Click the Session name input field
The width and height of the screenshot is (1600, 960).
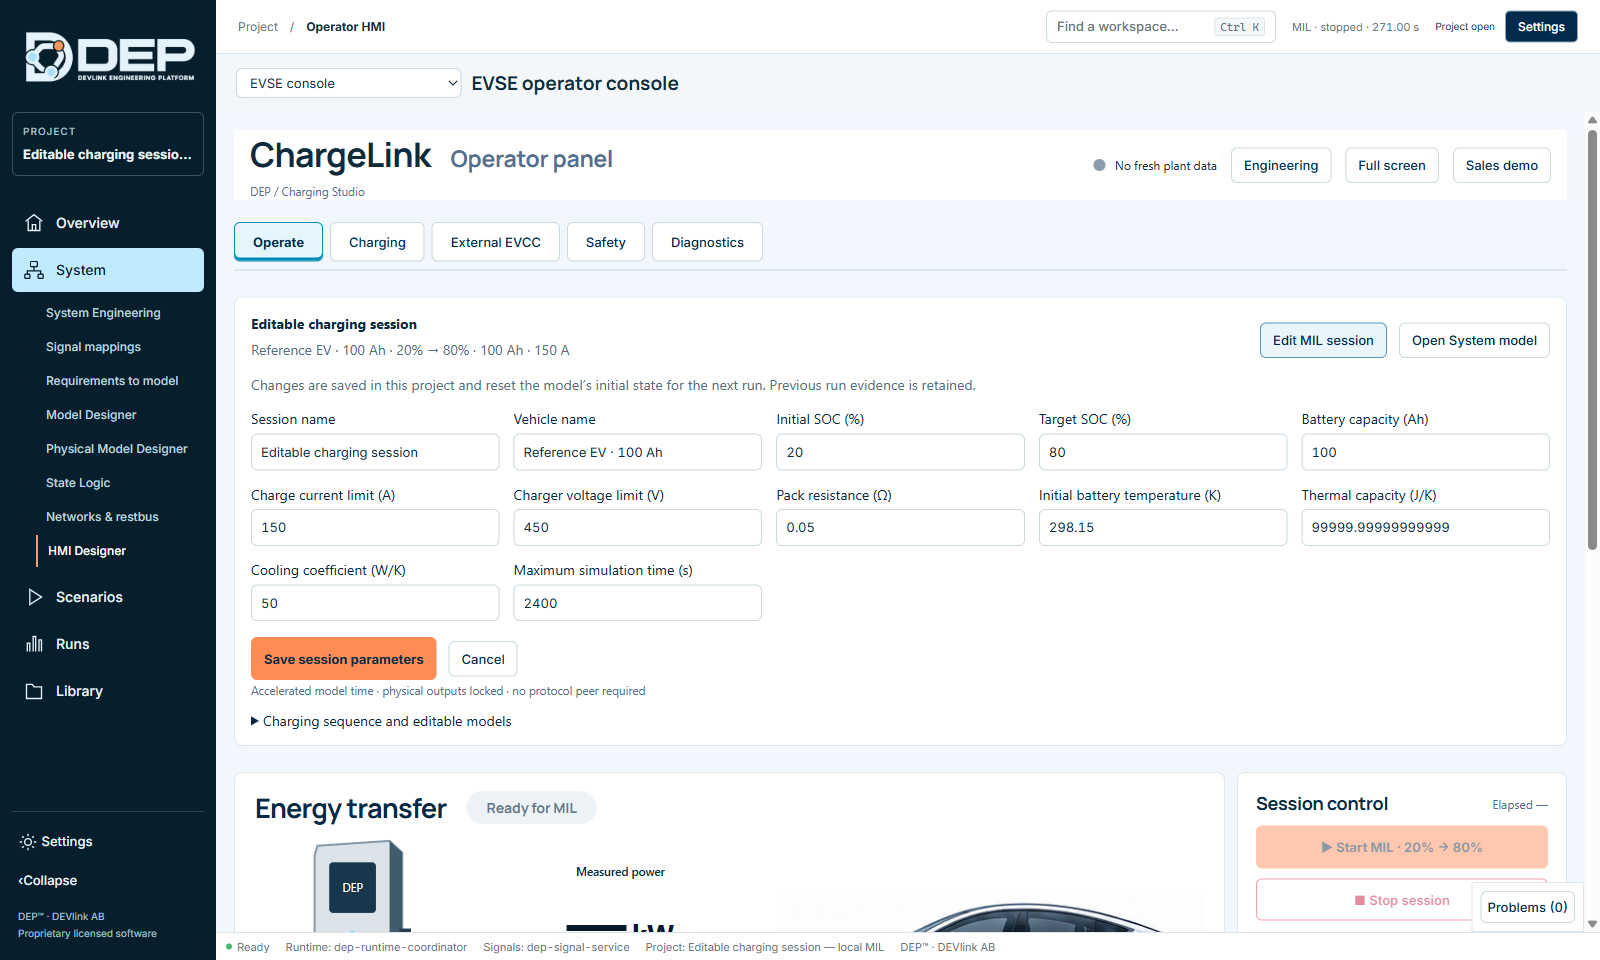375,452
